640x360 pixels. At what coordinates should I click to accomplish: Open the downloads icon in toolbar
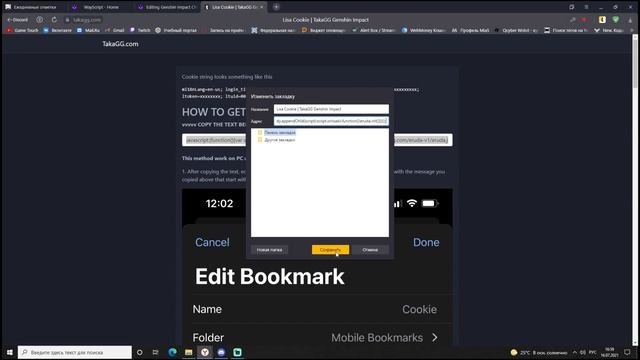pos(630,20)
